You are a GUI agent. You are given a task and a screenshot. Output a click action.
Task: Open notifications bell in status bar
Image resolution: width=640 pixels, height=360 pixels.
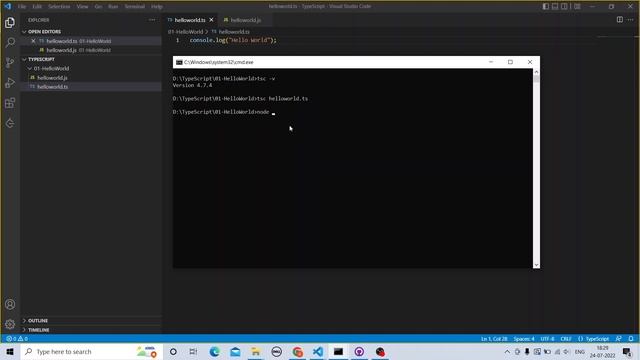point(631,339)
